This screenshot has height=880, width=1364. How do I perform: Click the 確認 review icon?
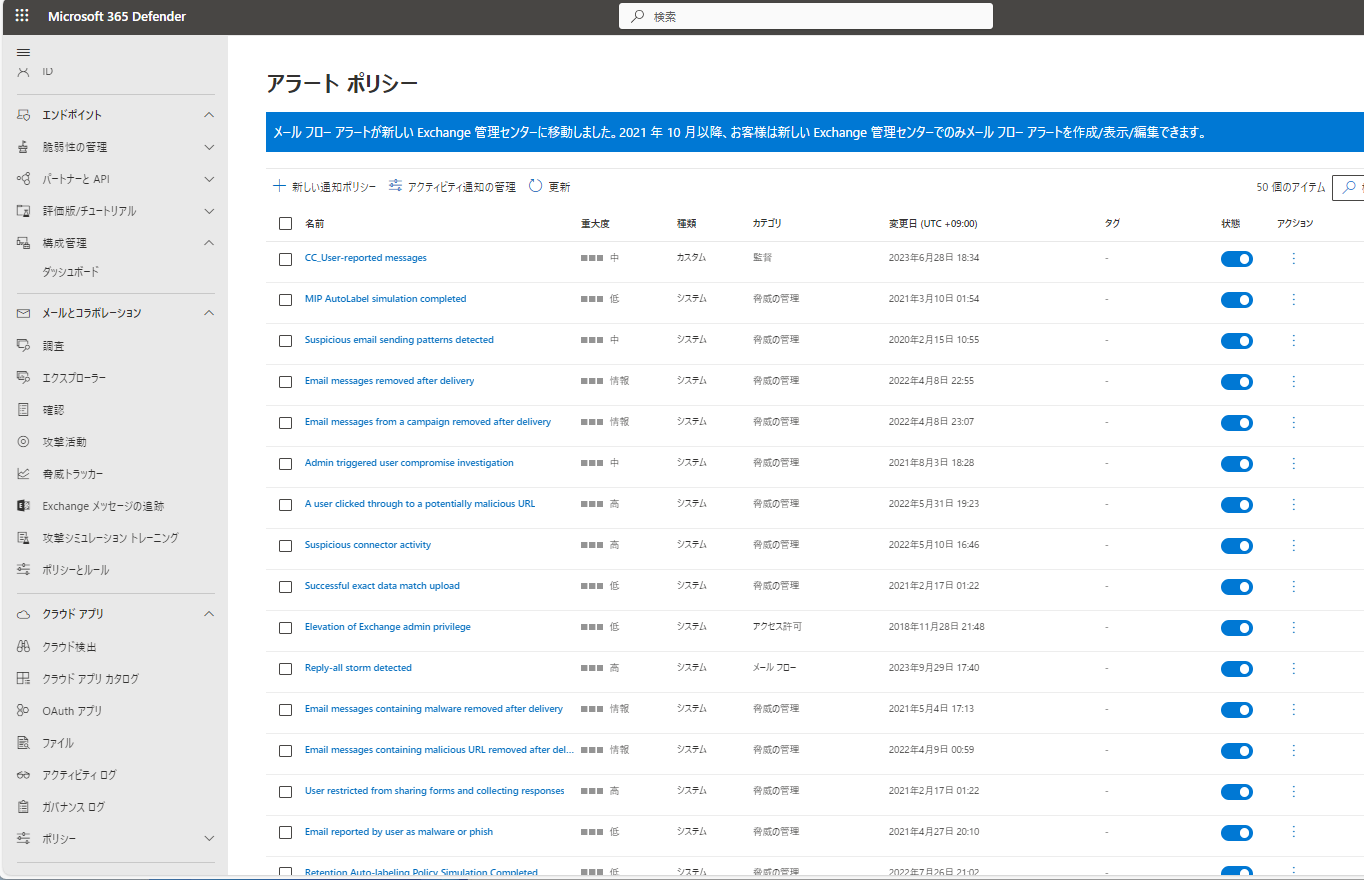[x=23, y=410]
